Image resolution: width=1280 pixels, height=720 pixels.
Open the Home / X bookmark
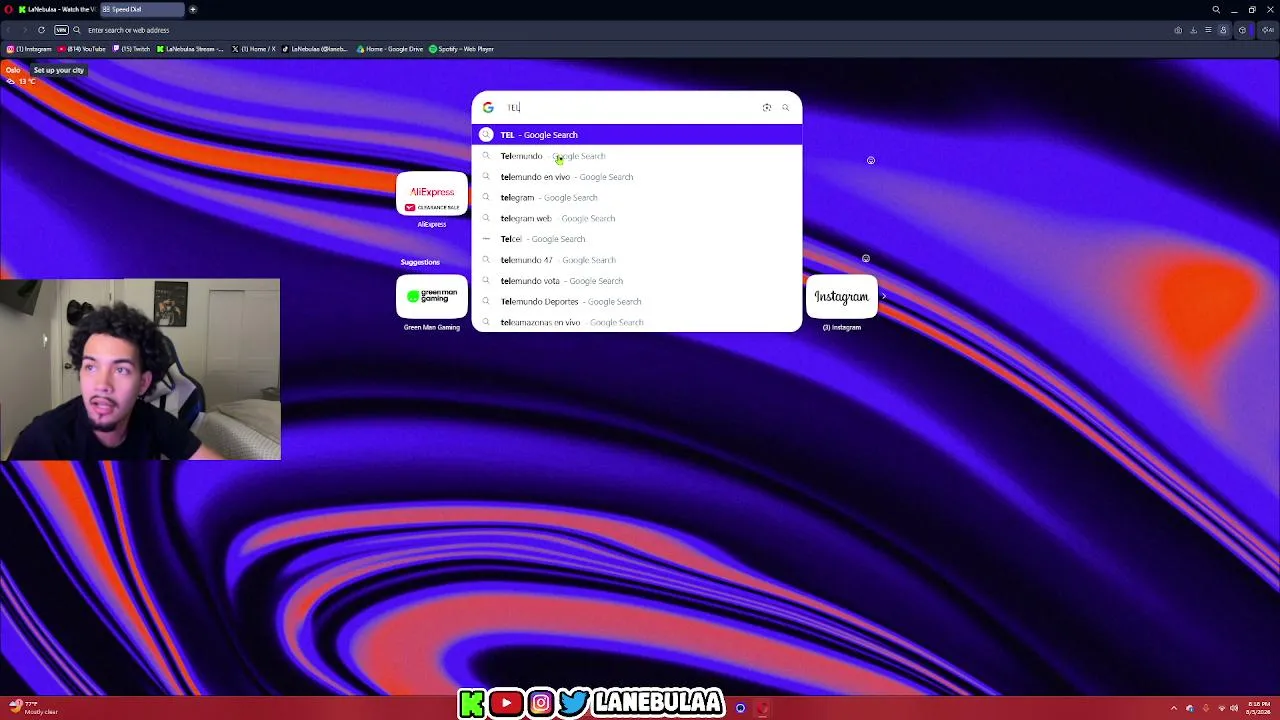pyautogui.click(x=254, y=49)
